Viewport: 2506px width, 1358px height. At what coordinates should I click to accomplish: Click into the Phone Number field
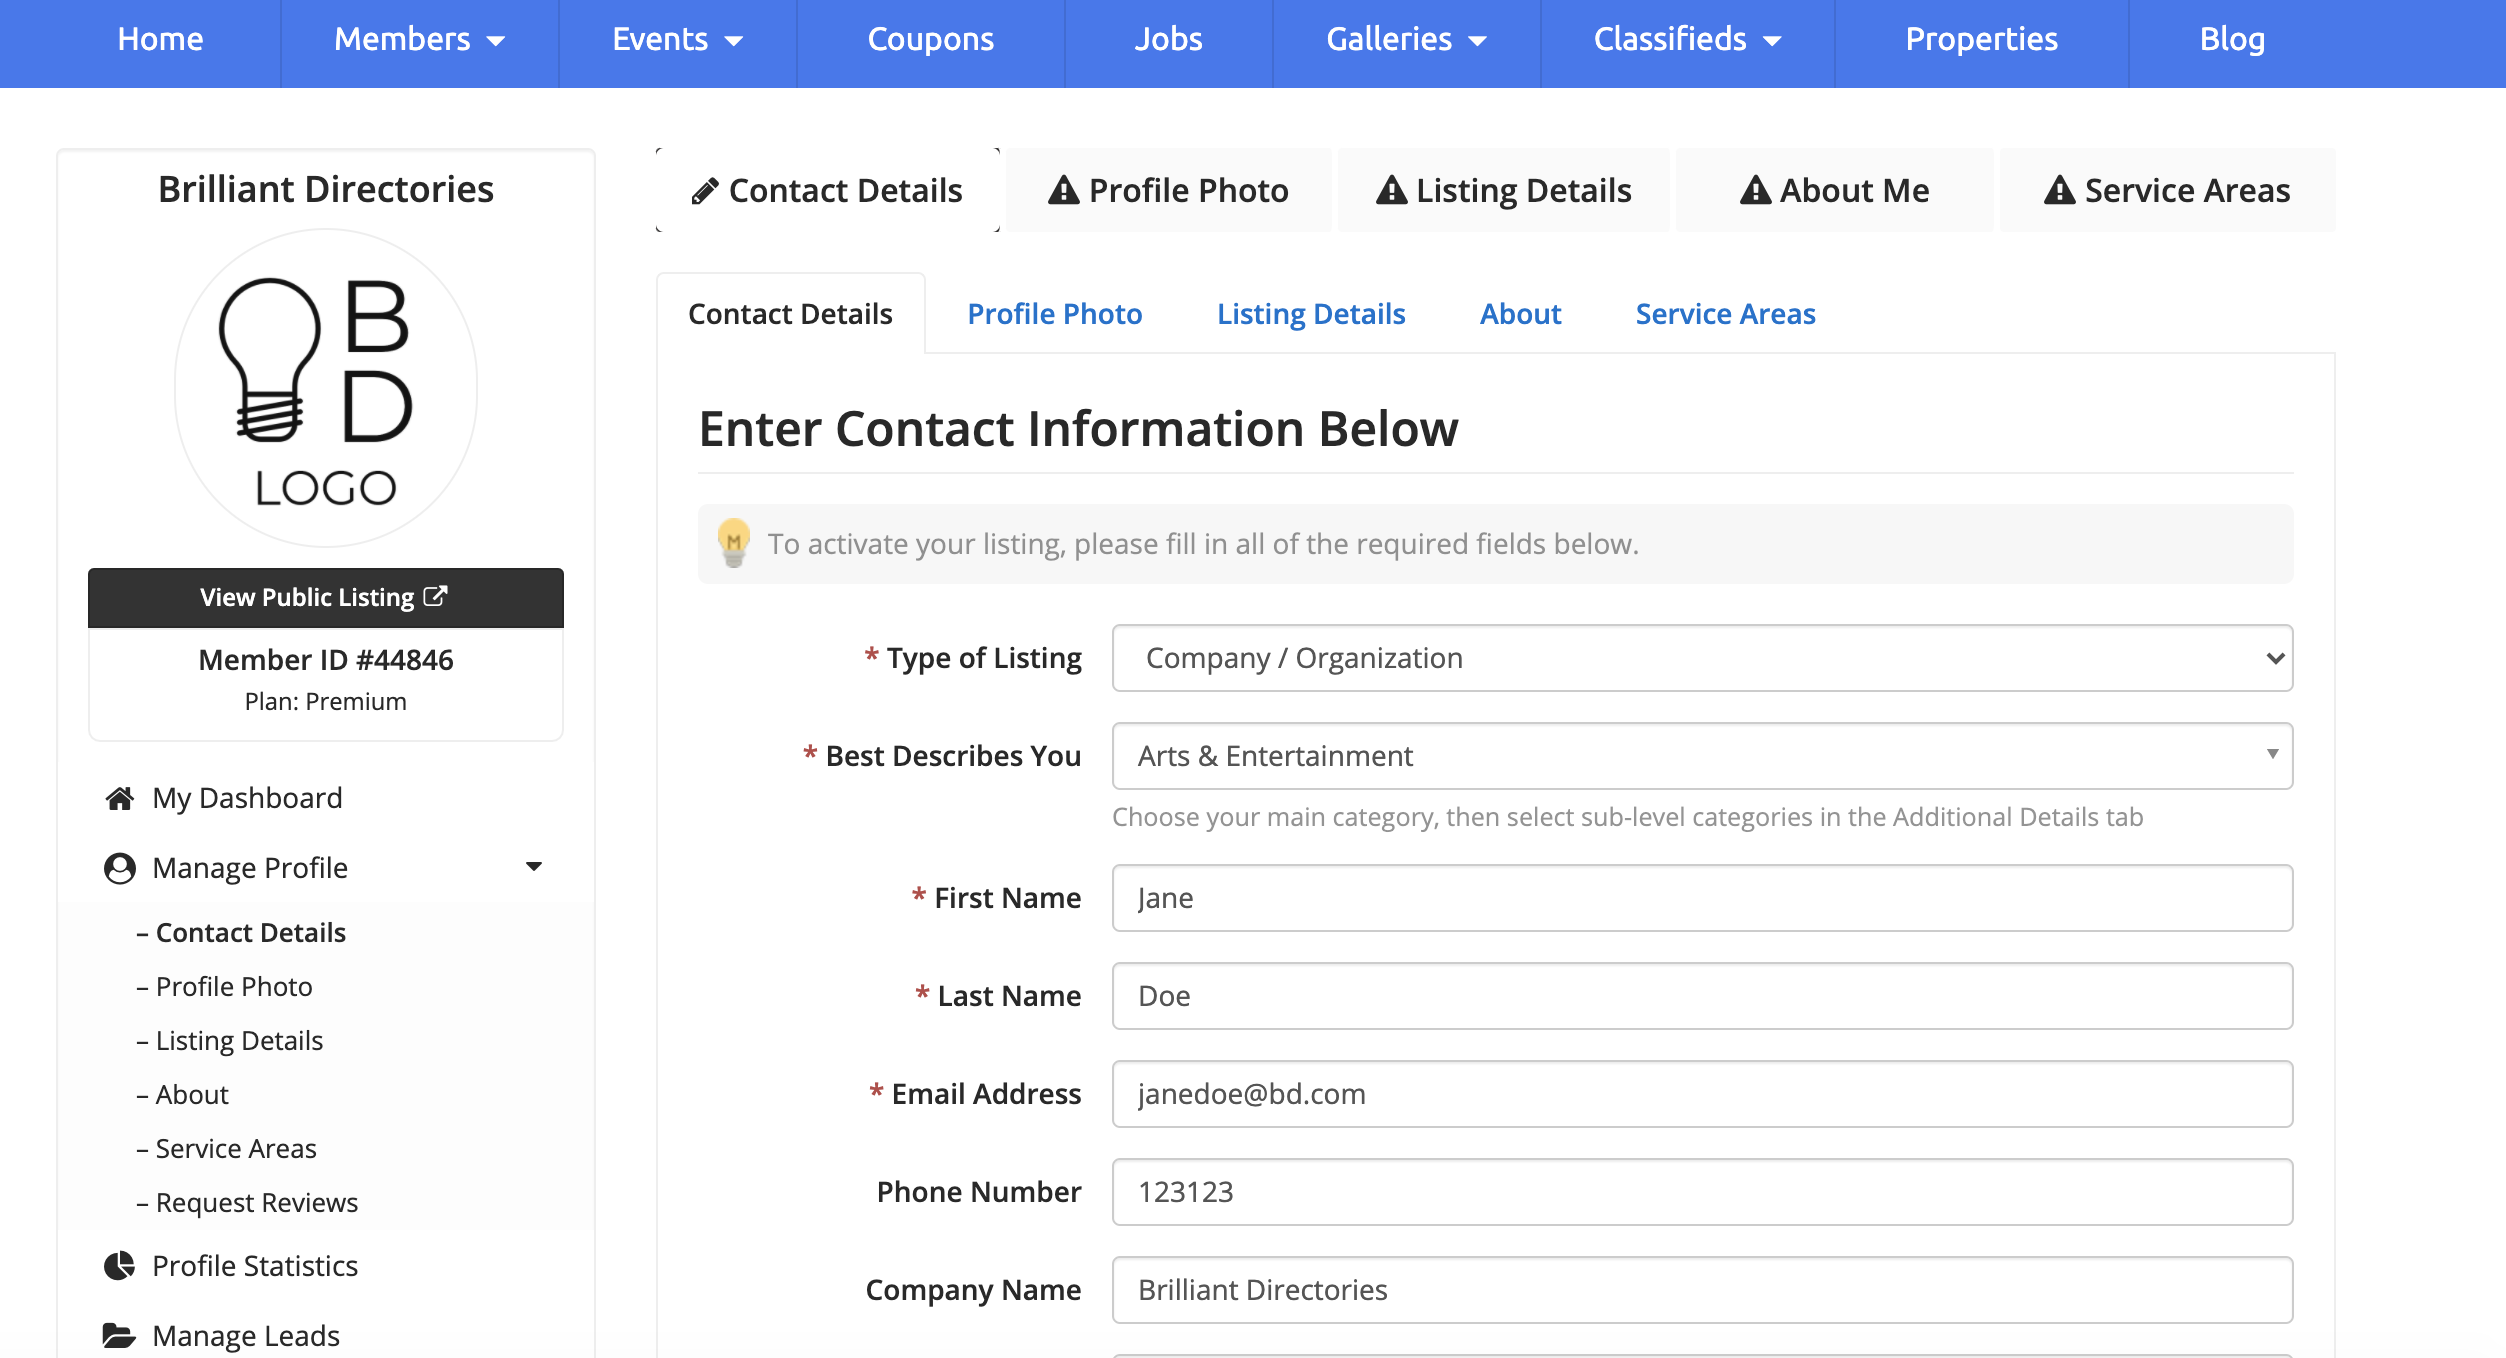[1702, 1192]
